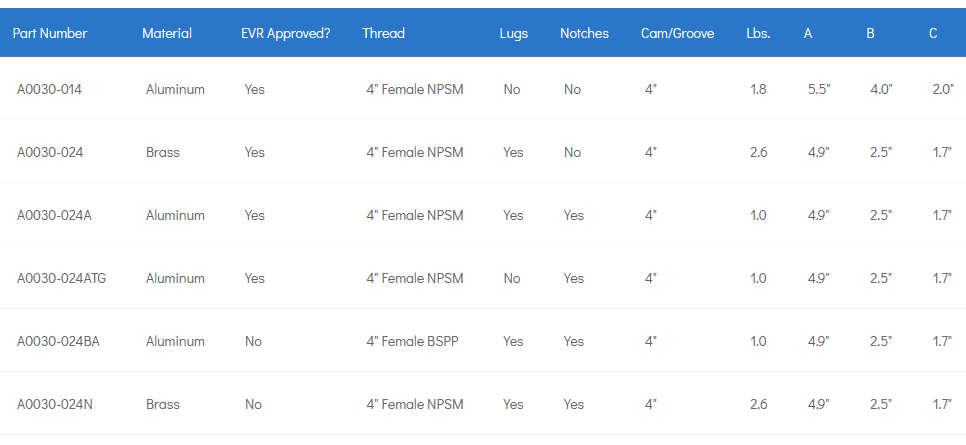Click the Lbs. column header
This screenshot has width=966, height=445.
758,33
